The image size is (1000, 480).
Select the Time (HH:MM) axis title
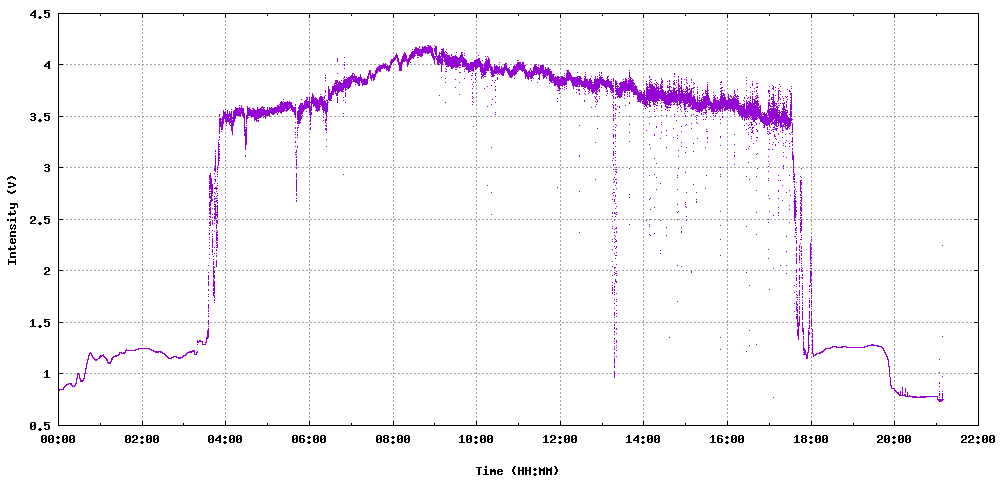point(517,471)
